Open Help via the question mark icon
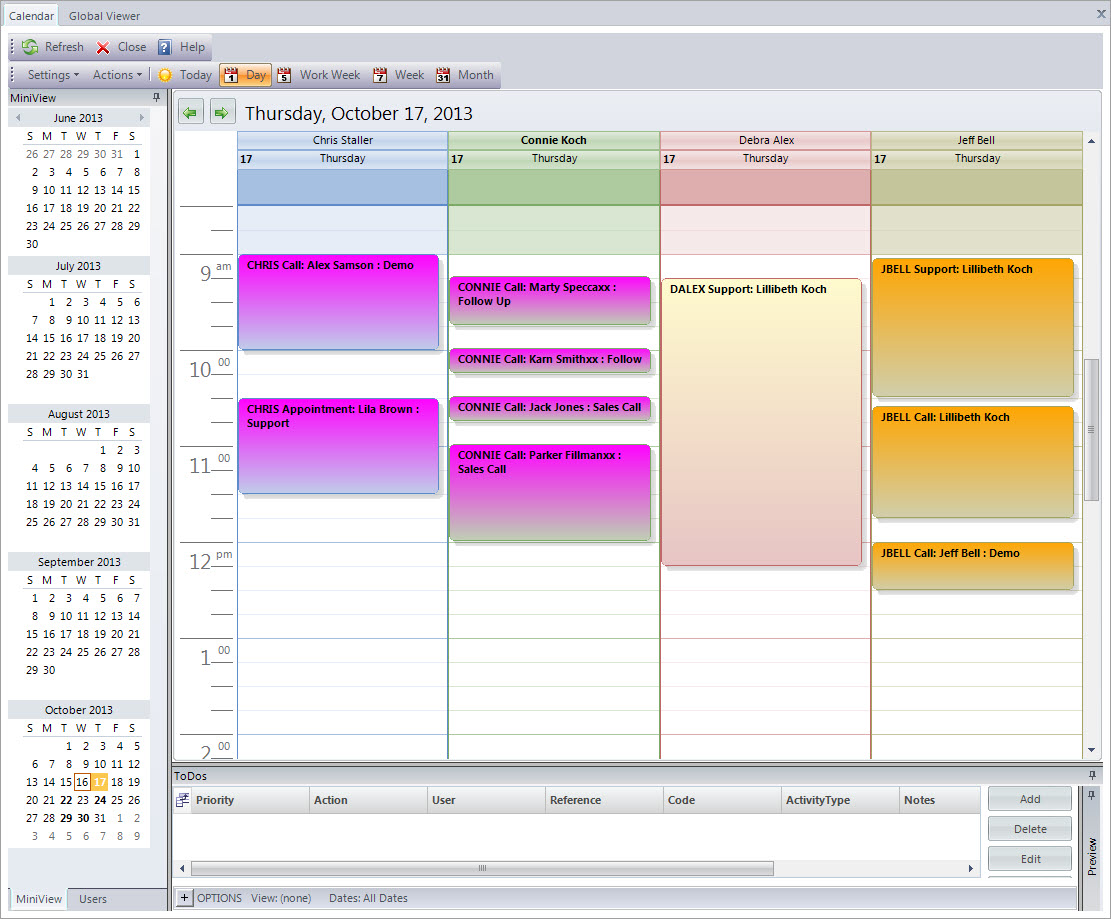1111x919 pixels. click(x=164, y=47)
